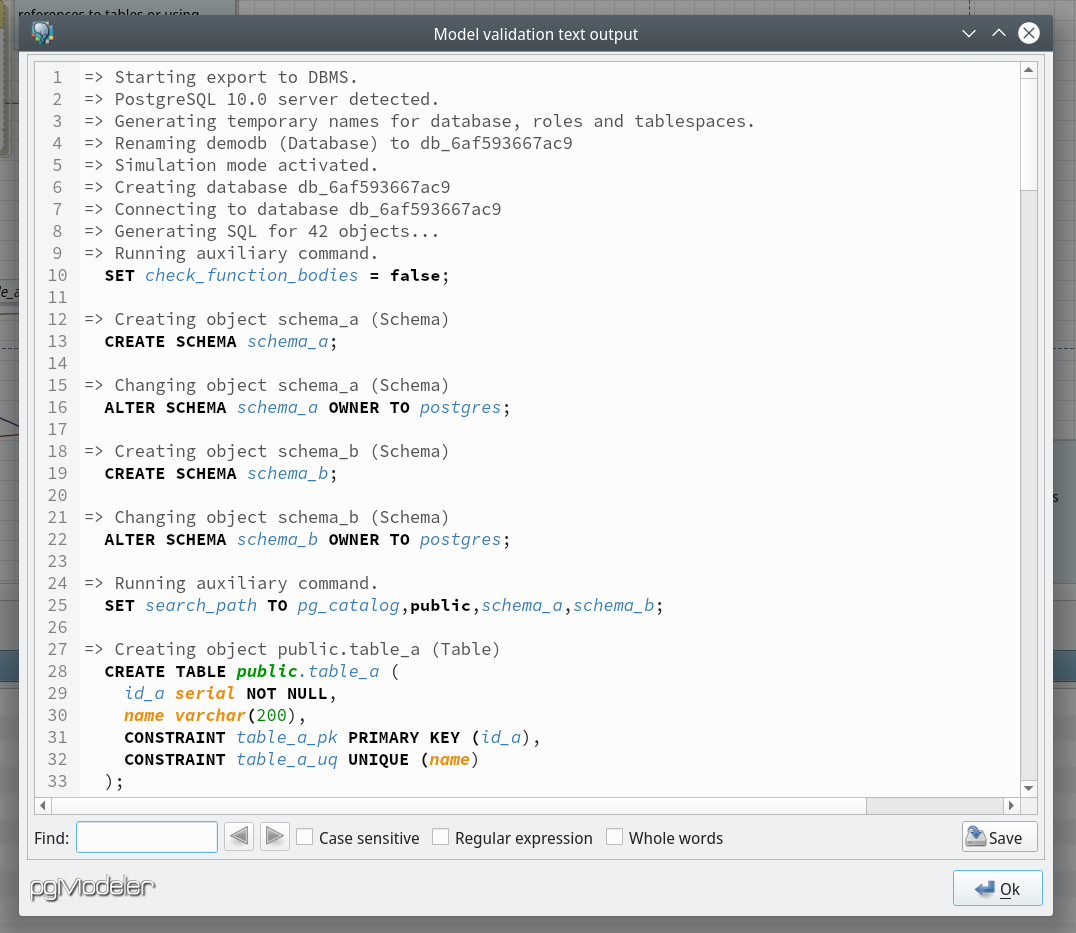
Task: Click the find next arrow icon
Action: [x=274, y=836]
